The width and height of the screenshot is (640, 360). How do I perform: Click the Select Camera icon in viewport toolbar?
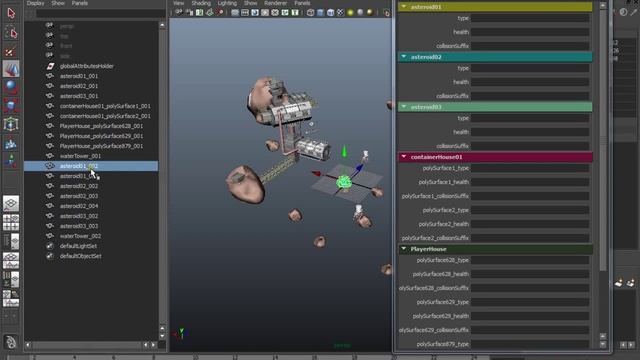(x=179, y=13)
